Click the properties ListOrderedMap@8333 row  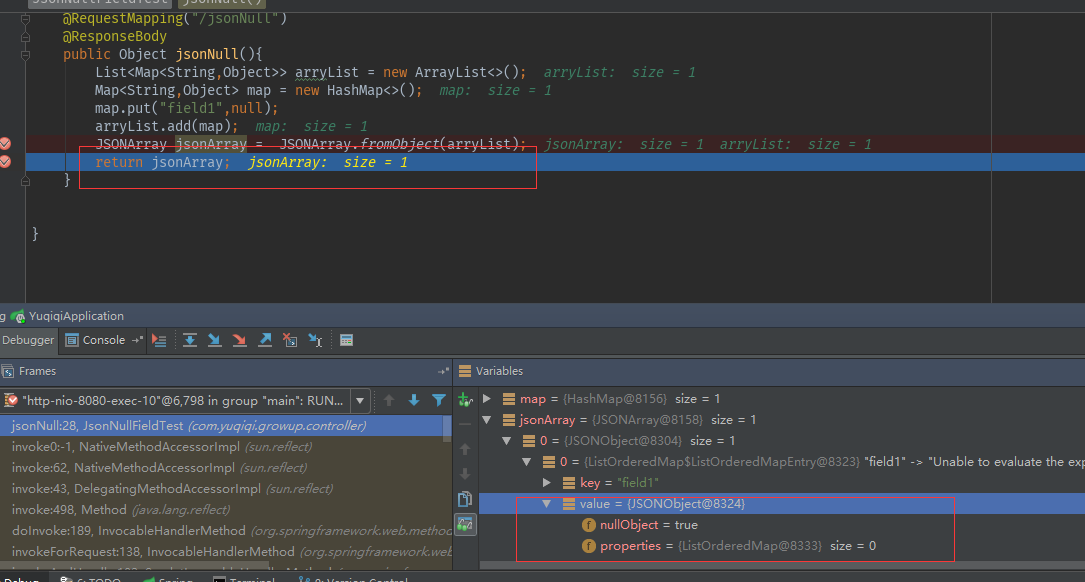(x=782, y=546)
